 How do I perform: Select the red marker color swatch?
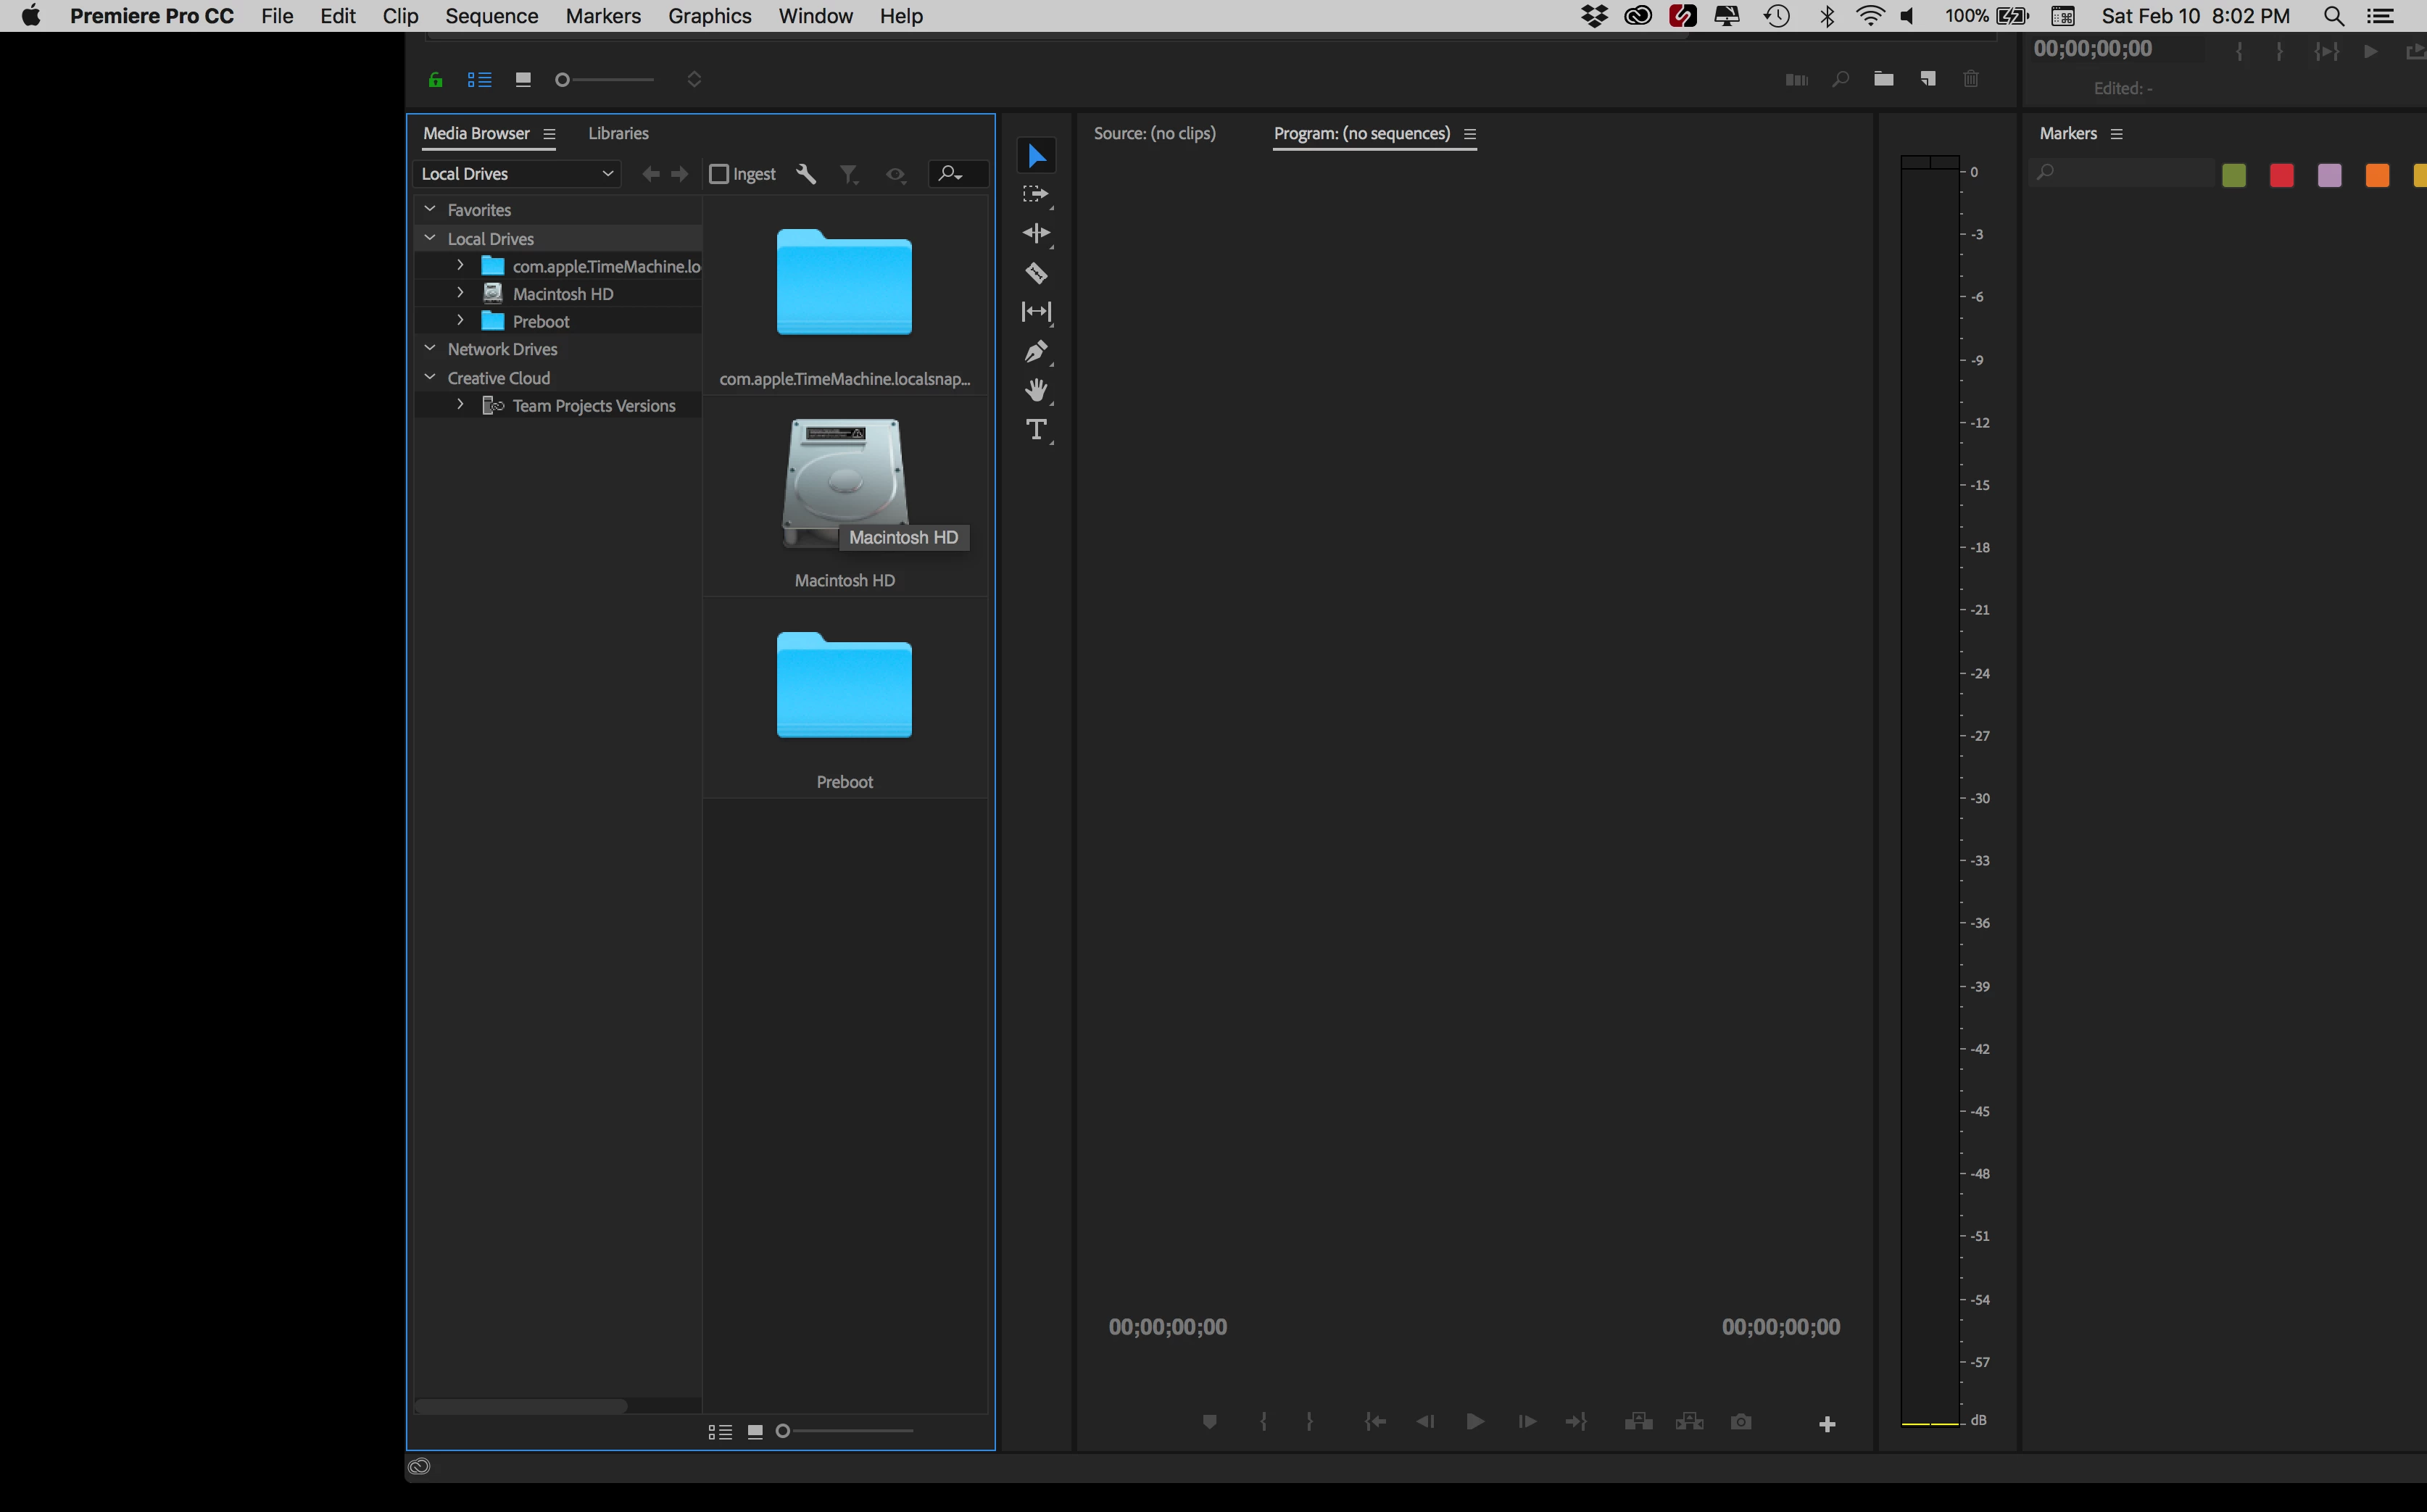[2281, 176]
